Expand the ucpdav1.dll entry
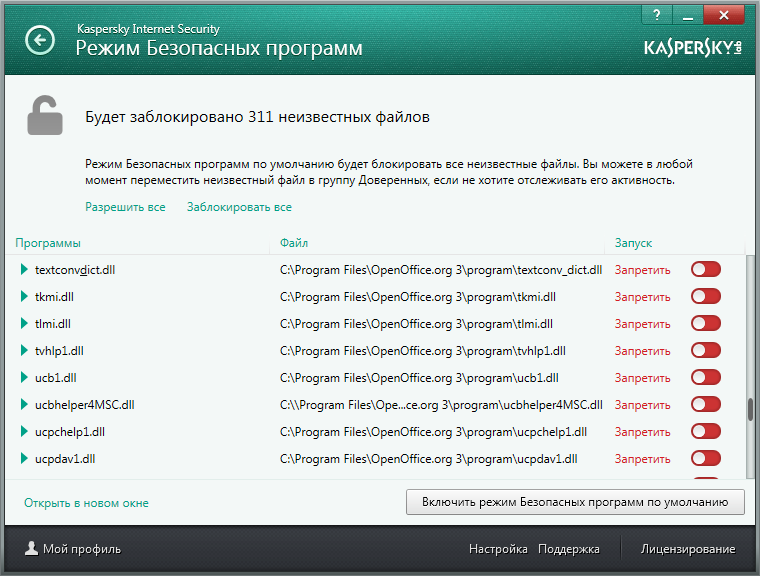 [24, 459]
